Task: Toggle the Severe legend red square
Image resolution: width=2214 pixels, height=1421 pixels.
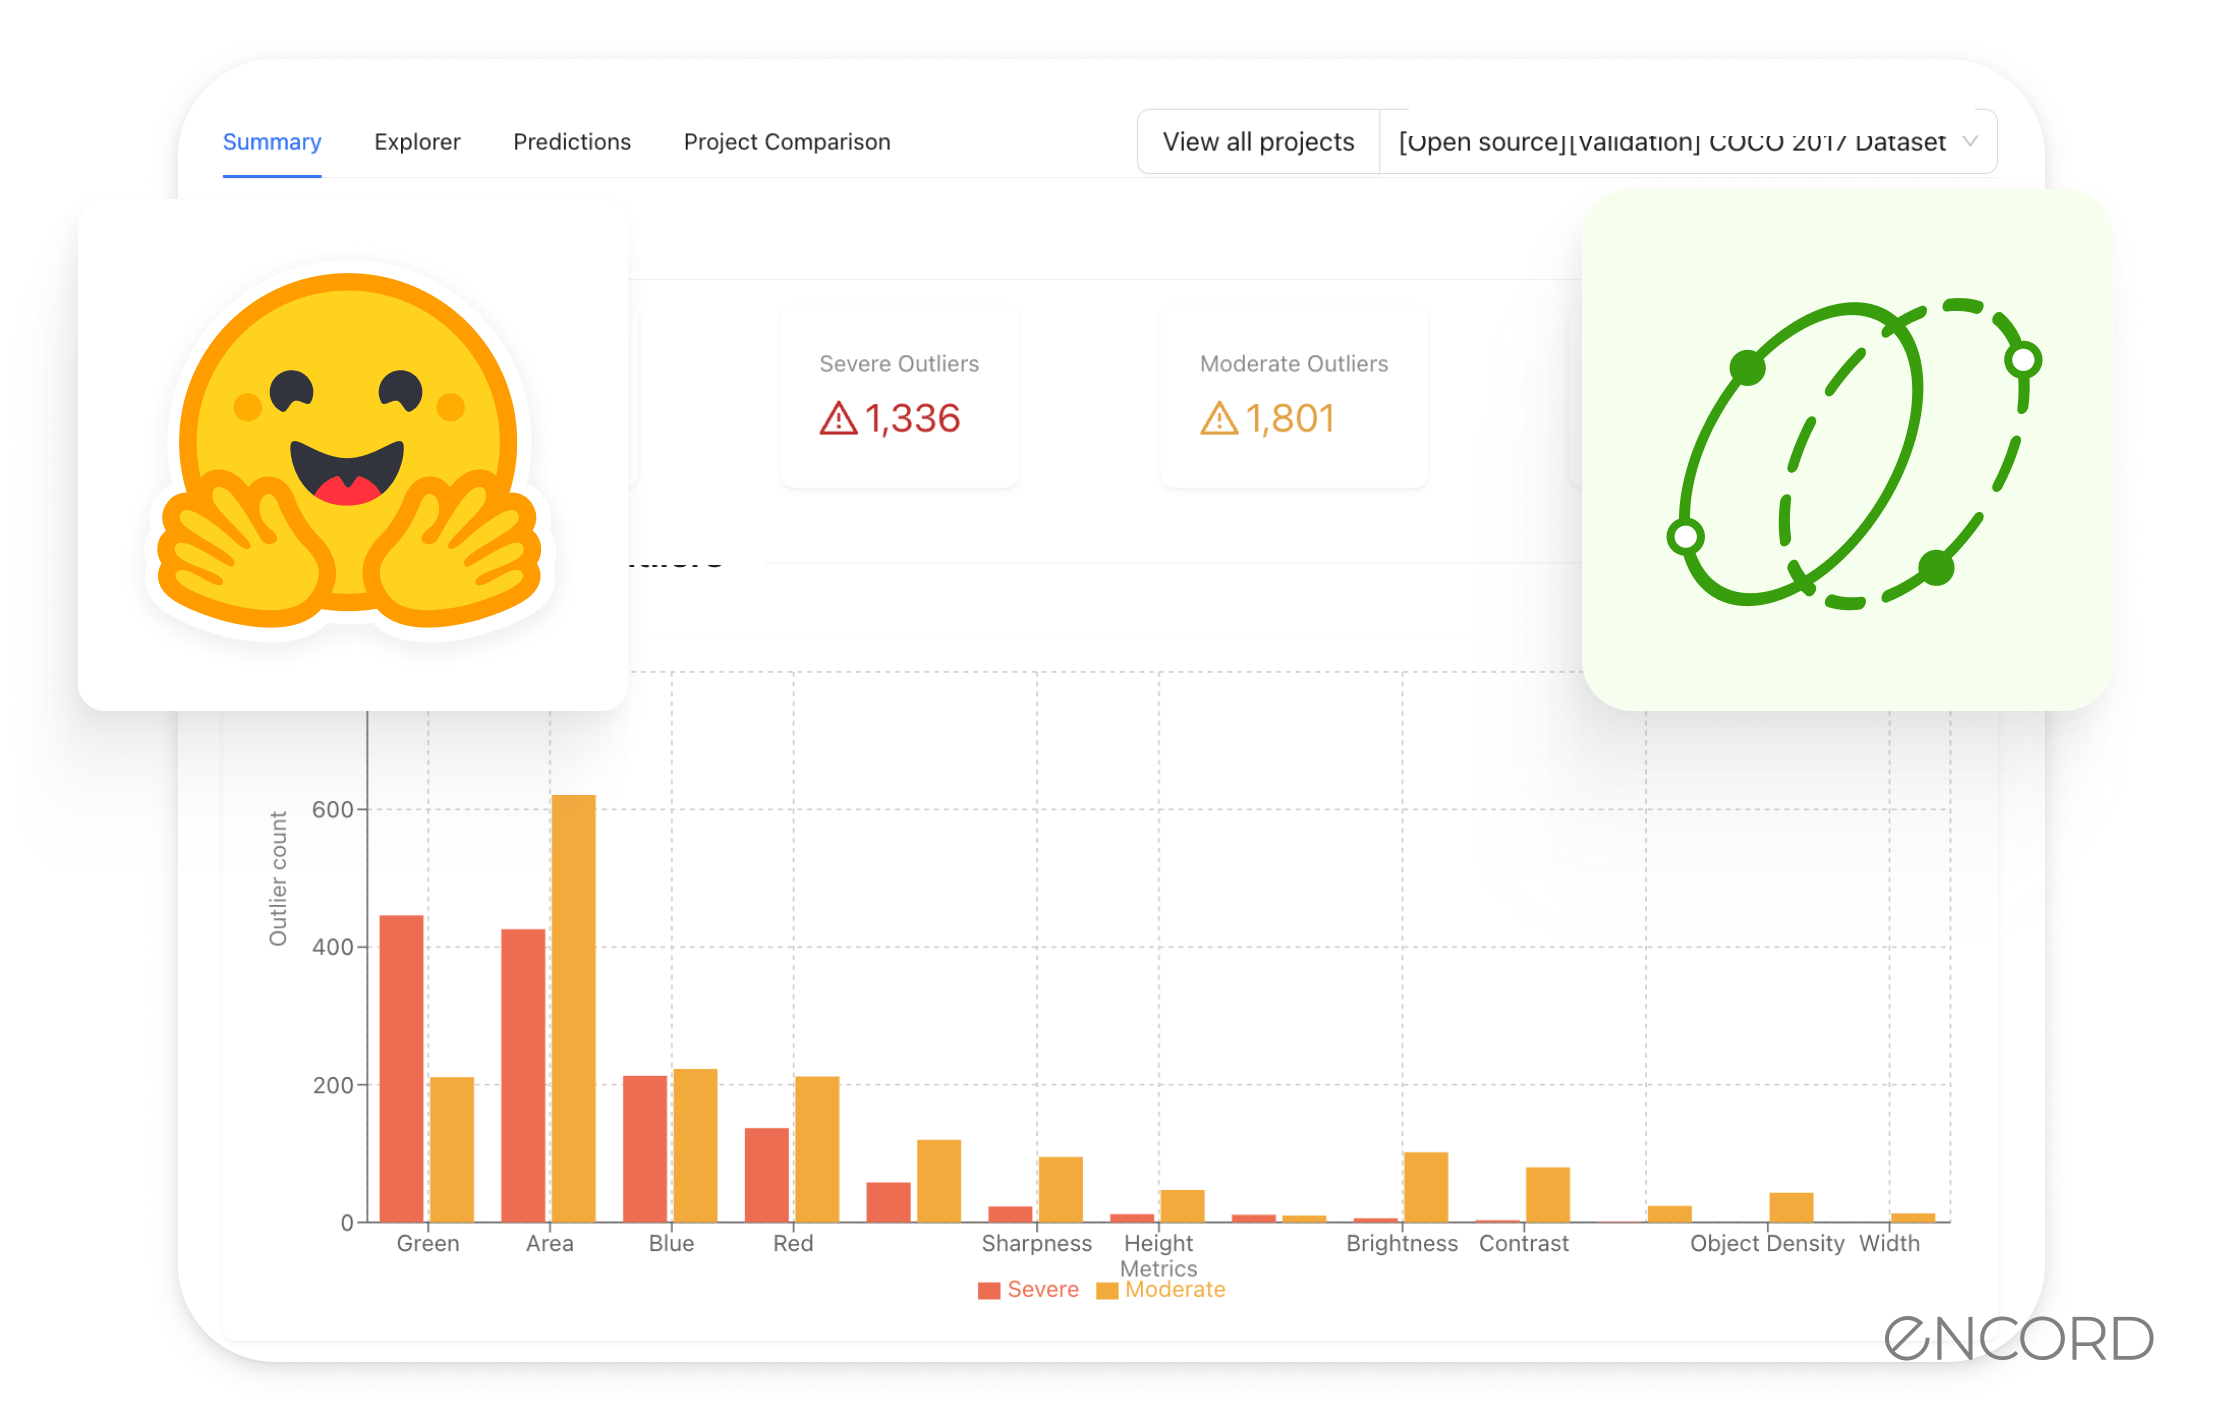Action: (988, 1291)
